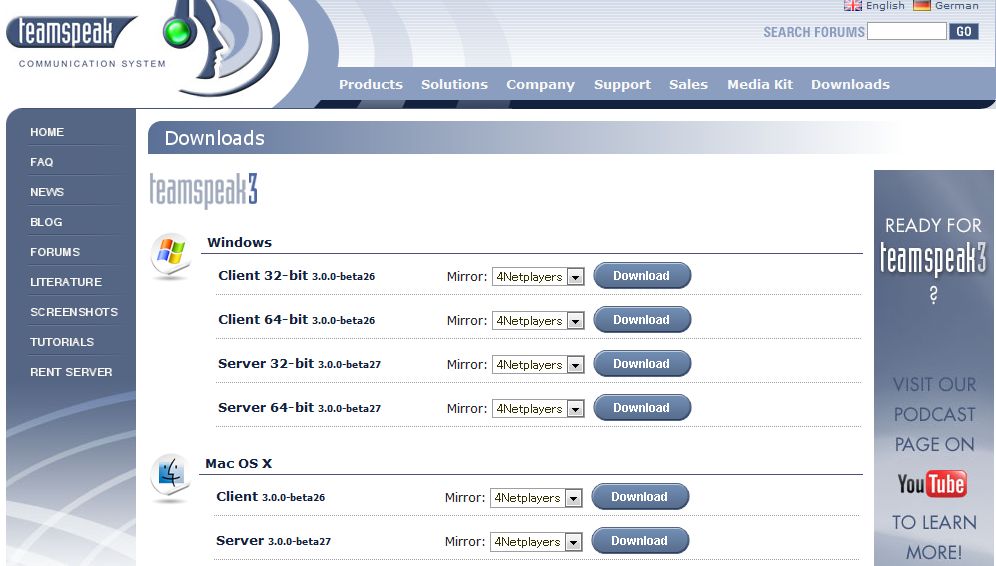Open the Company menu
The image size is (996, 566).
click(541, 84)
